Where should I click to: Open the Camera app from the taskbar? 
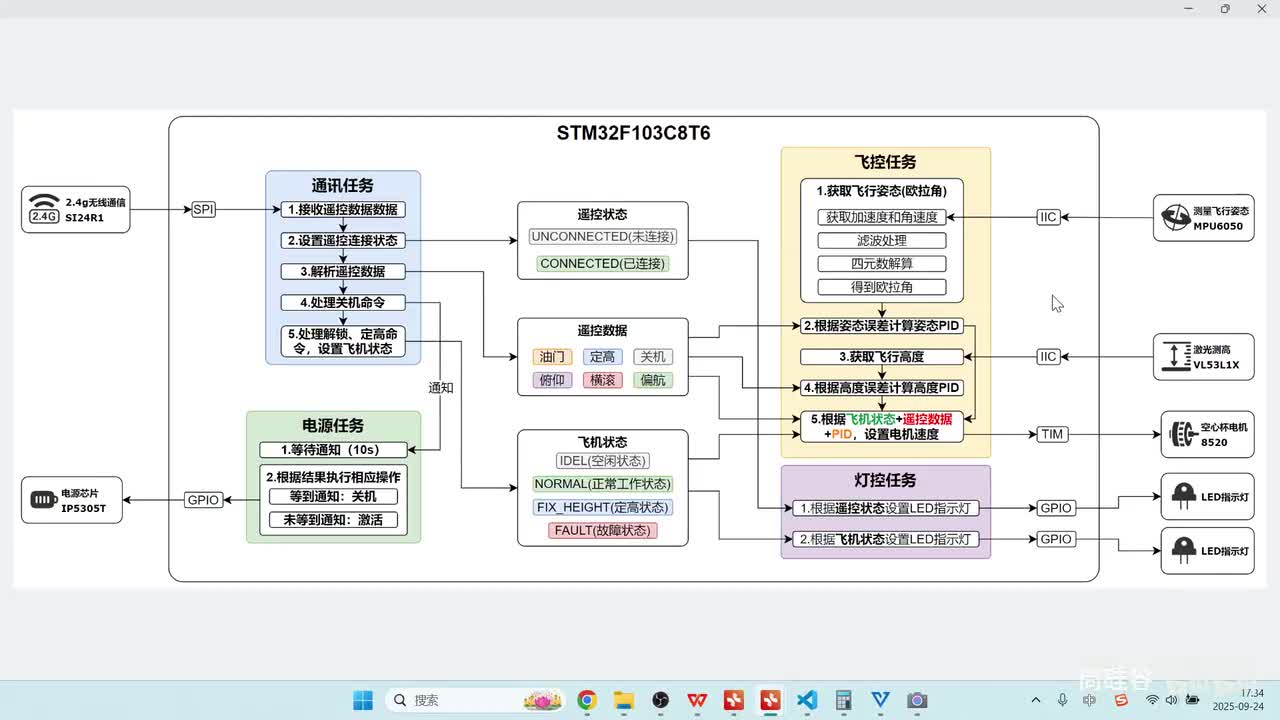(917, 700)
